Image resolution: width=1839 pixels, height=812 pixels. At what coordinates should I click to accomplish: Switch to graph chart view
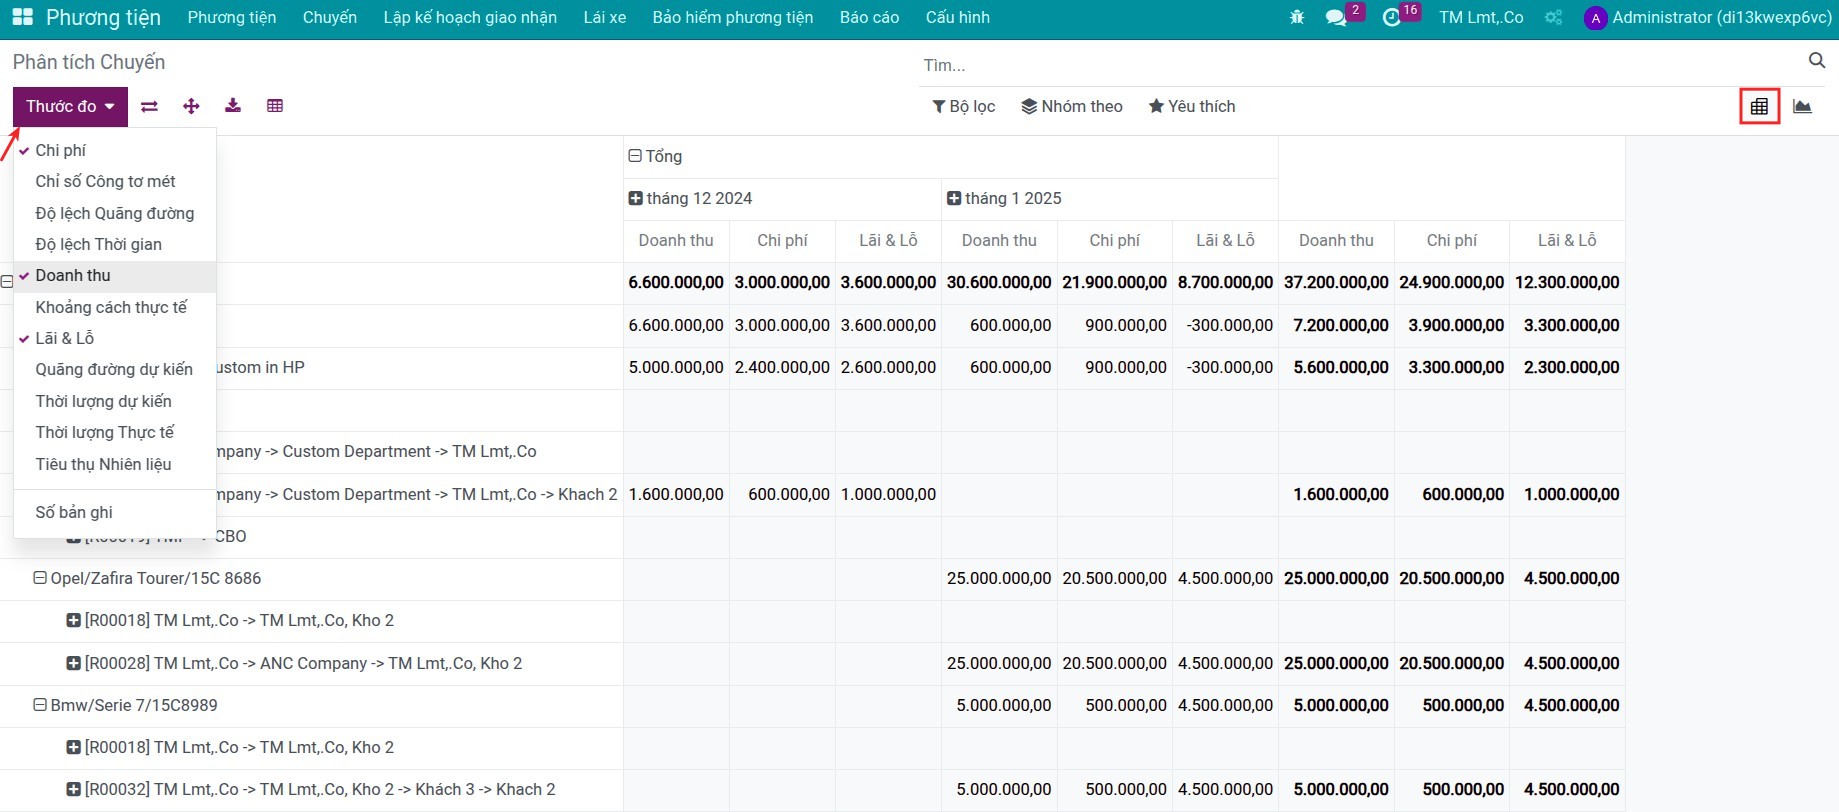[1802, 106]
